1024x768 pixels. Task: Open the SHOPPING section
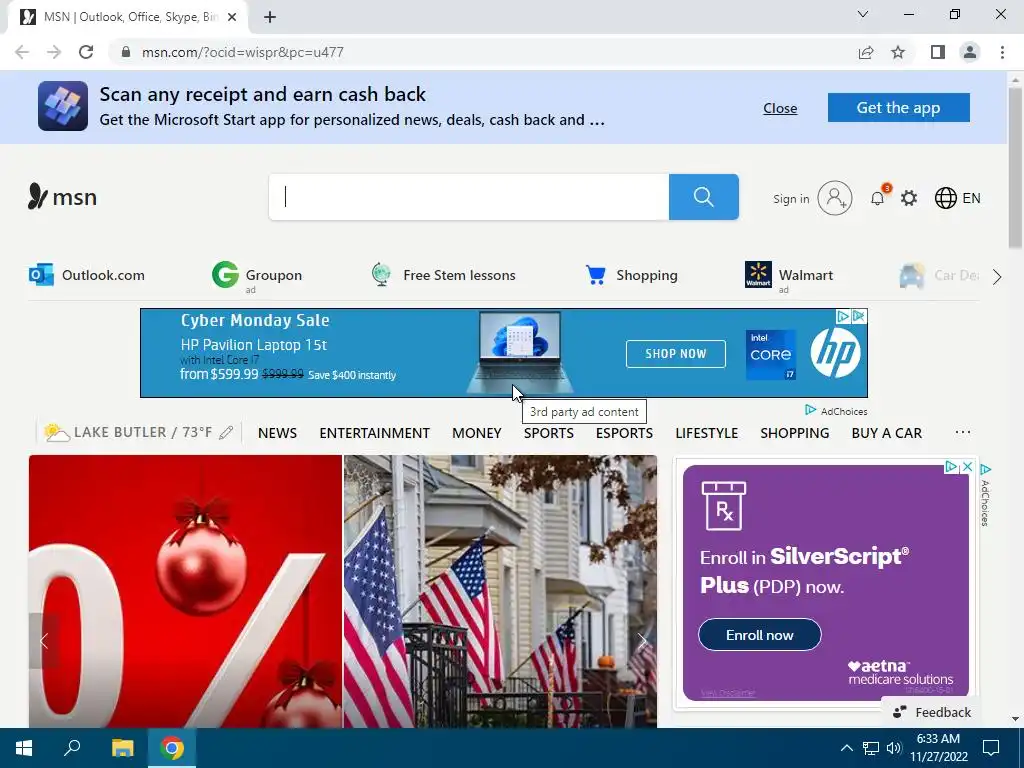point(795,433)
